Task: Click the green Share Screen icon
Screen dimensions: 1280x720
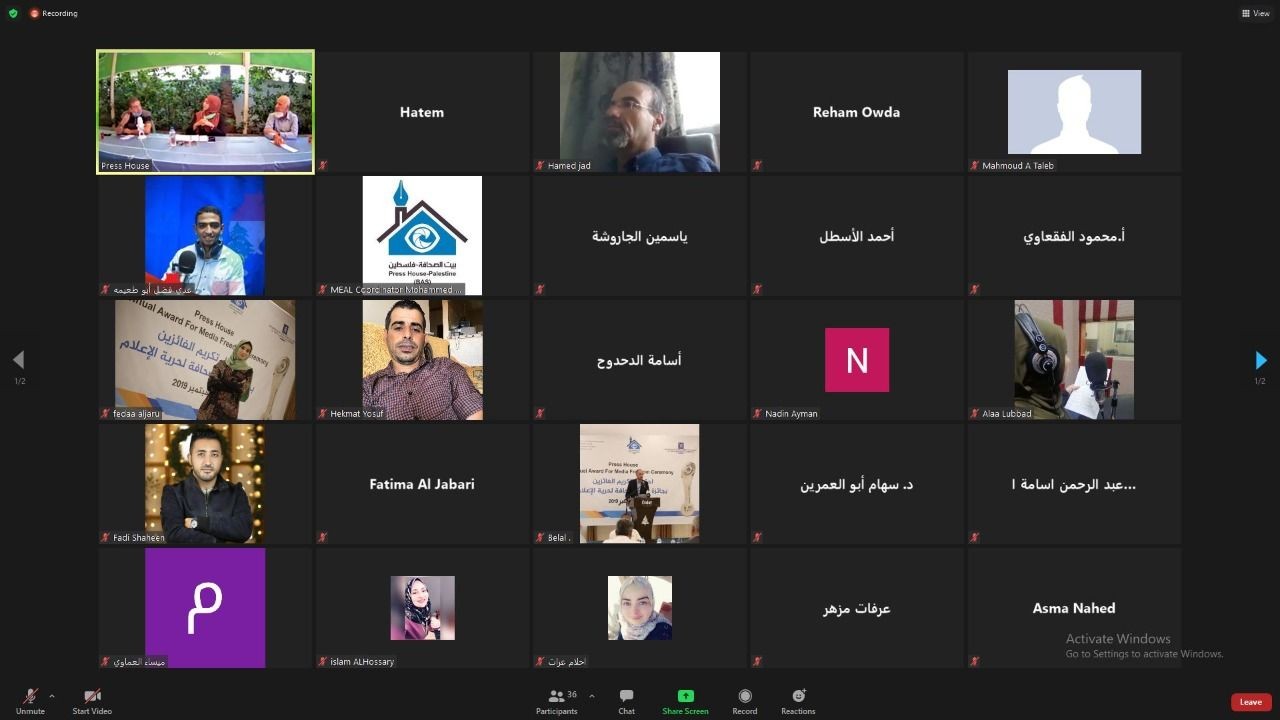Action: tap(685, 696)
